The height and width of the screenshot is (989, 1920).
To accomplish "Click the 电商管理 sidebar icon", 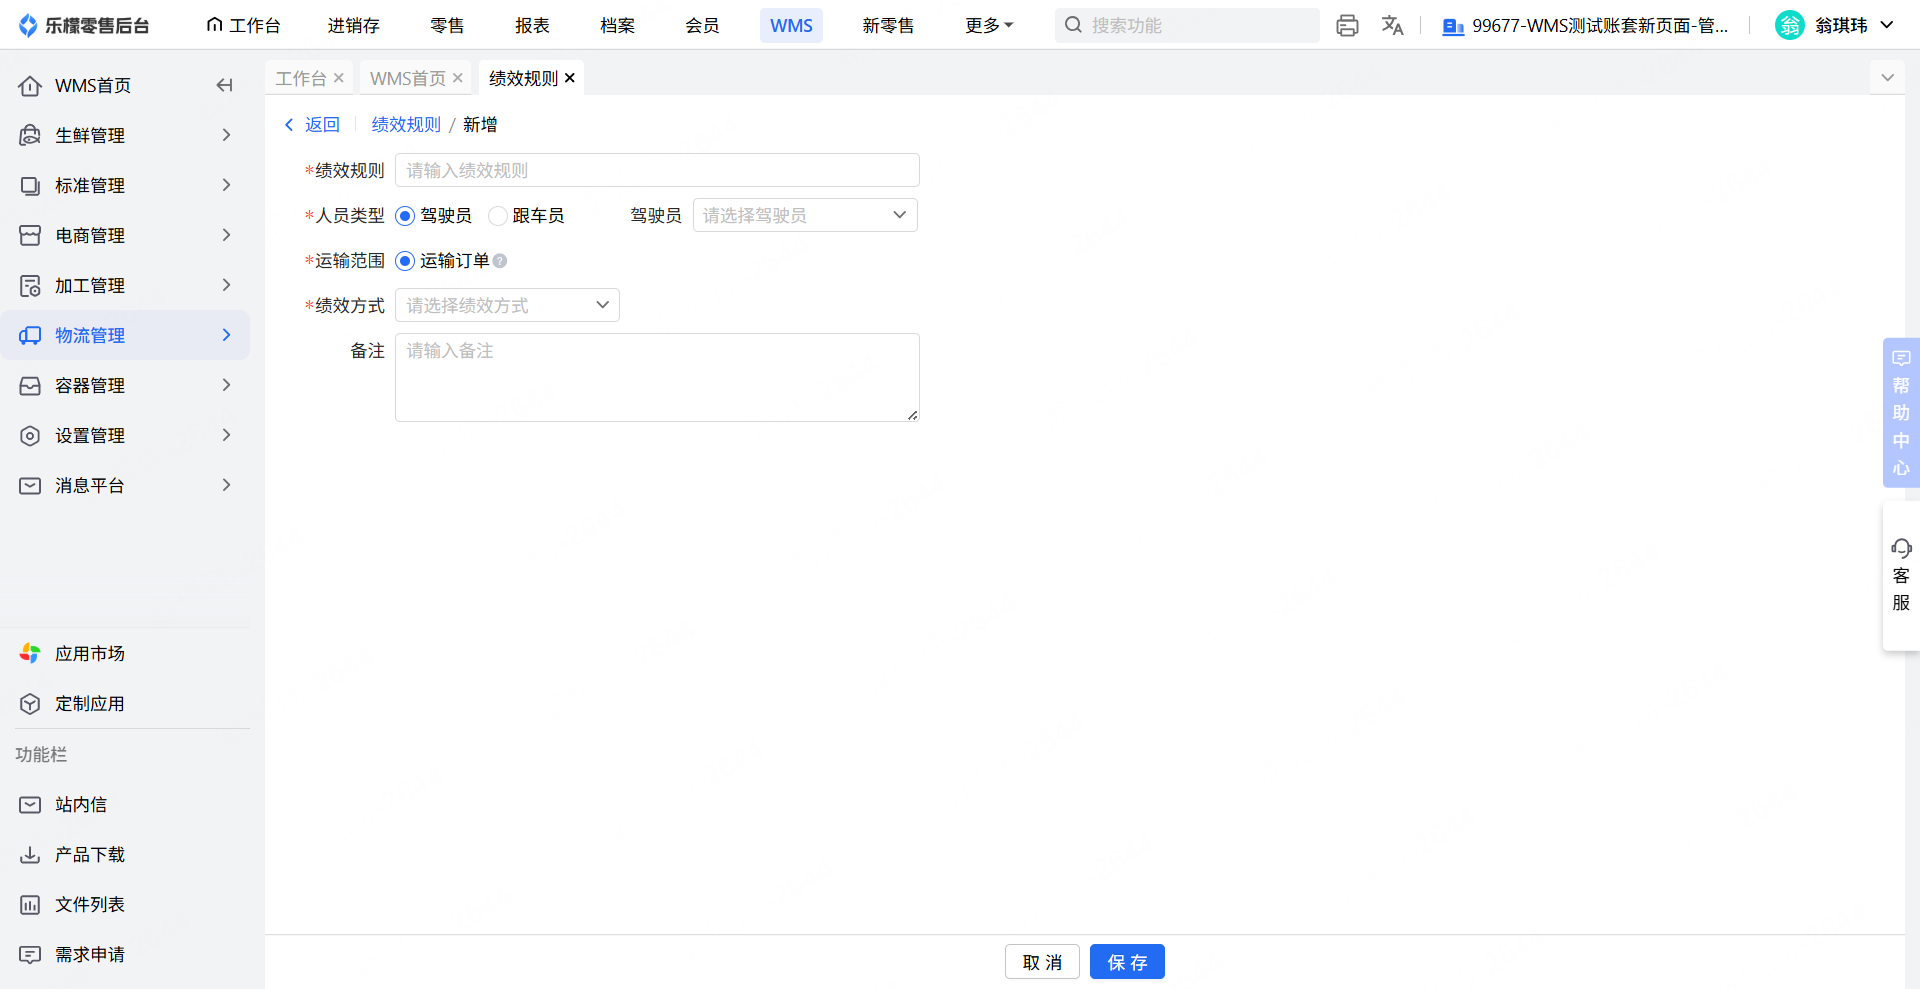I will click(30, 236).
